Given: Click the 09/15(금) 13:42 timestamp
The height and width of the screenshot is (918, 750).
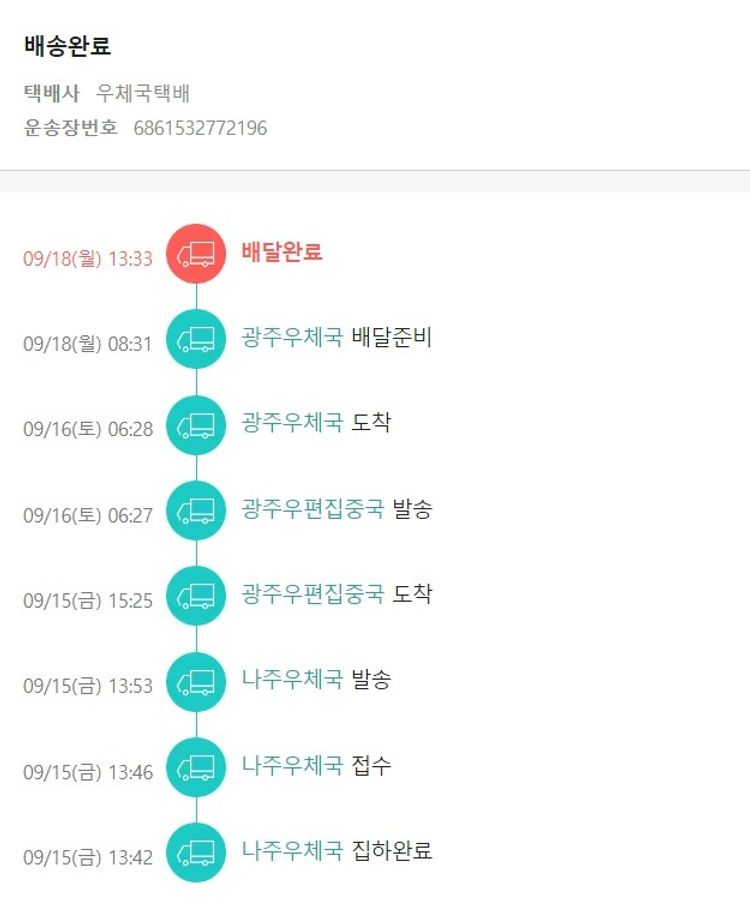Looking at the screenshot, I should [88, 858].
